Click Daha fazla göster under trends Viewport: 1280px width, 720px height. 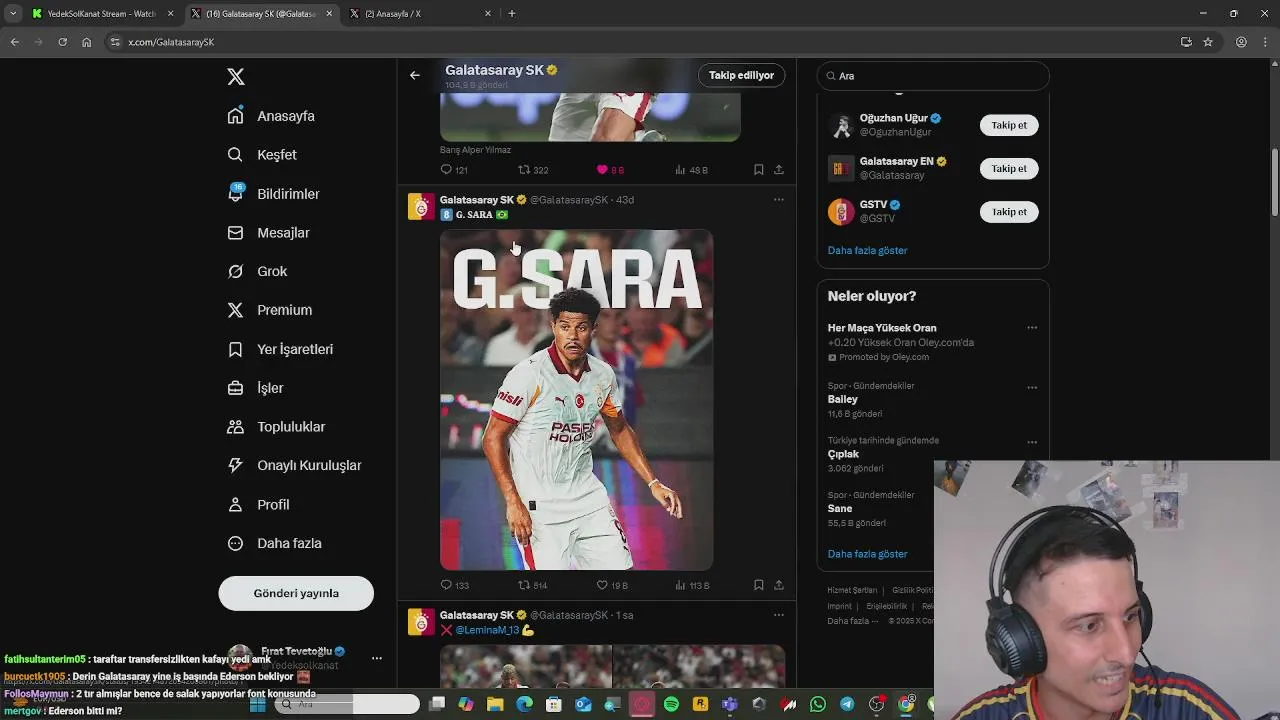click(867, 554)
